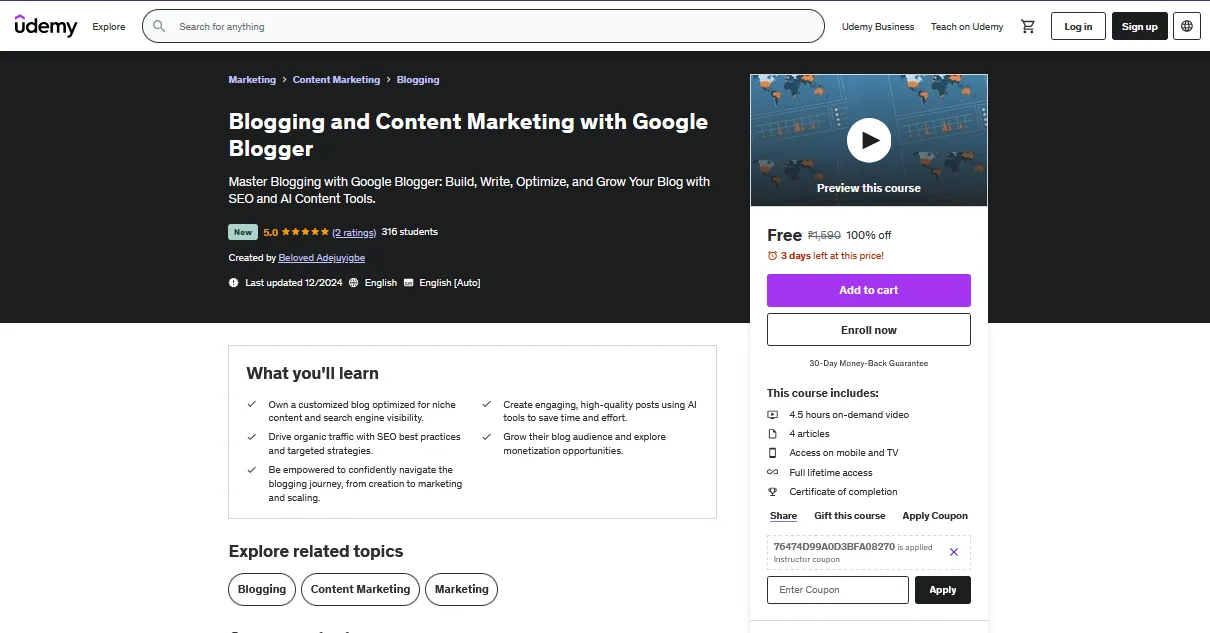Click the 4.5 hours on-demand video text

(x=849, y=415)
